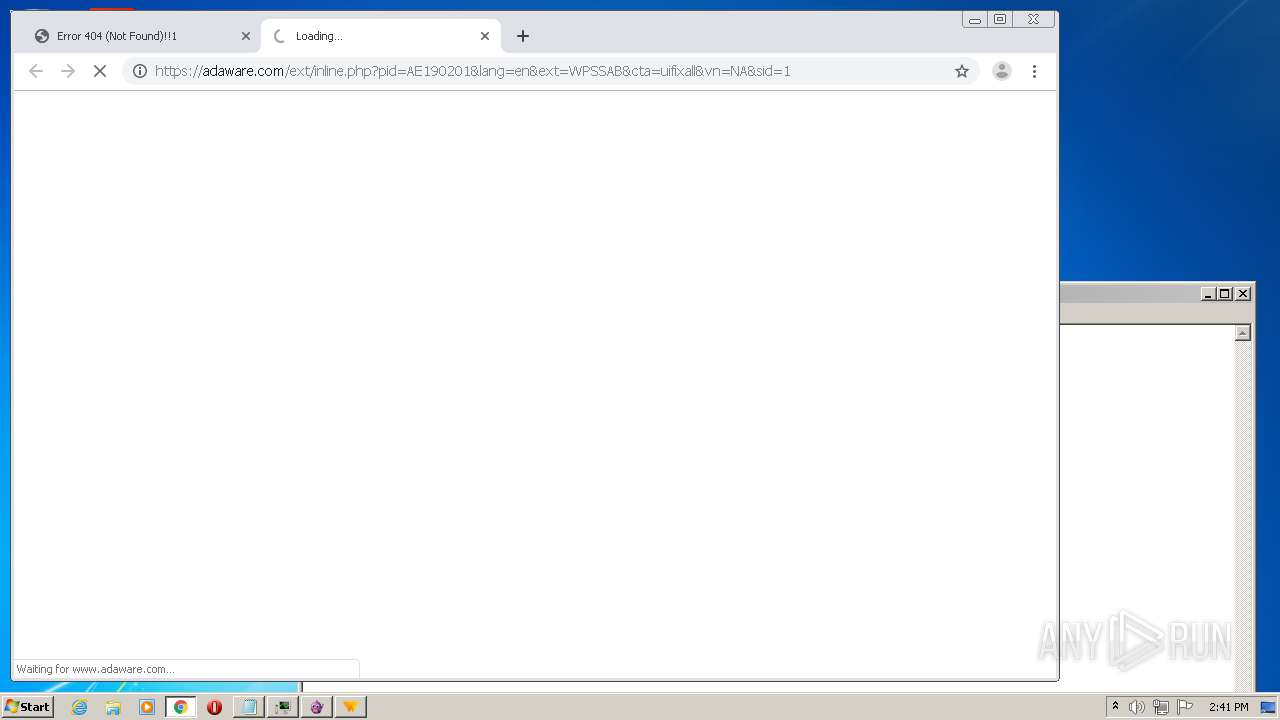Open the volume speaker tray icon
The image size is (1280, 720).
click(1137, 707)
